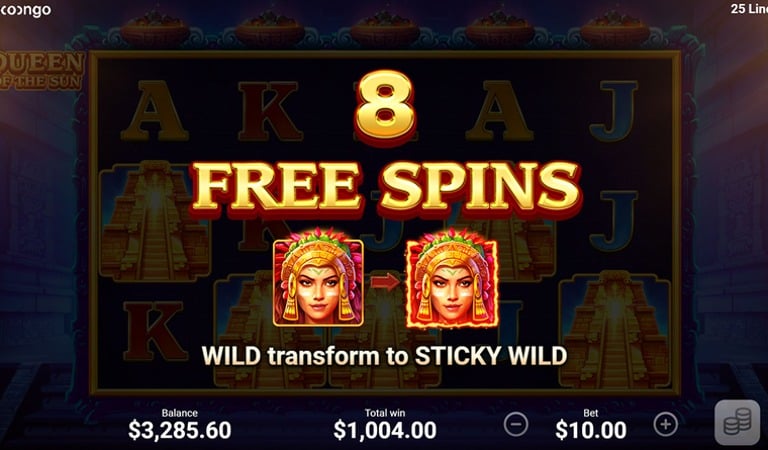Decrease the bet with the minus button
Image resolution: width=768 pixels, height=450 pixels.
516,424
